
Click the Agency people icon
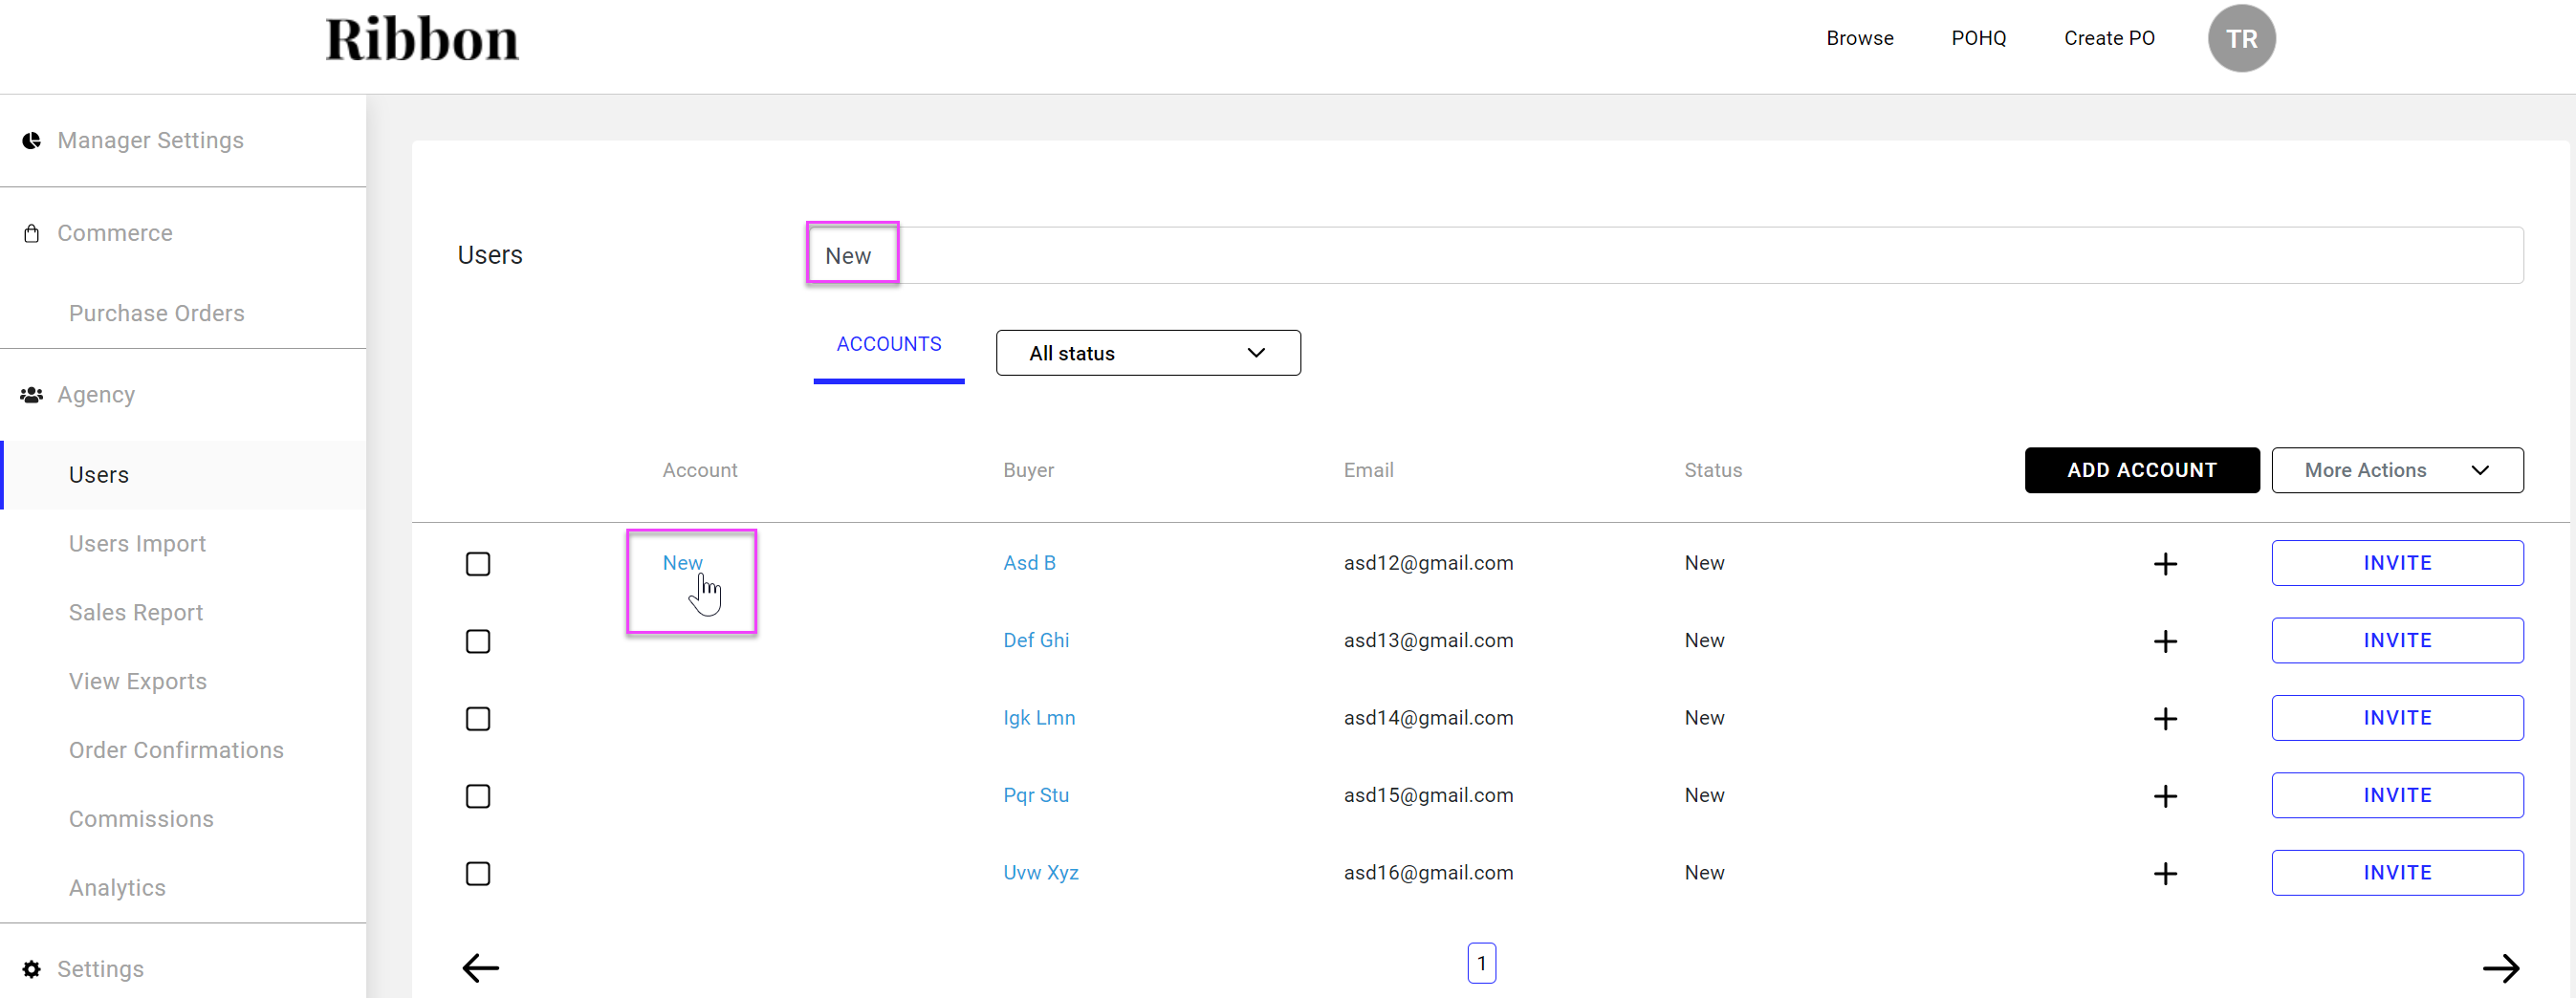pos(32,395)
